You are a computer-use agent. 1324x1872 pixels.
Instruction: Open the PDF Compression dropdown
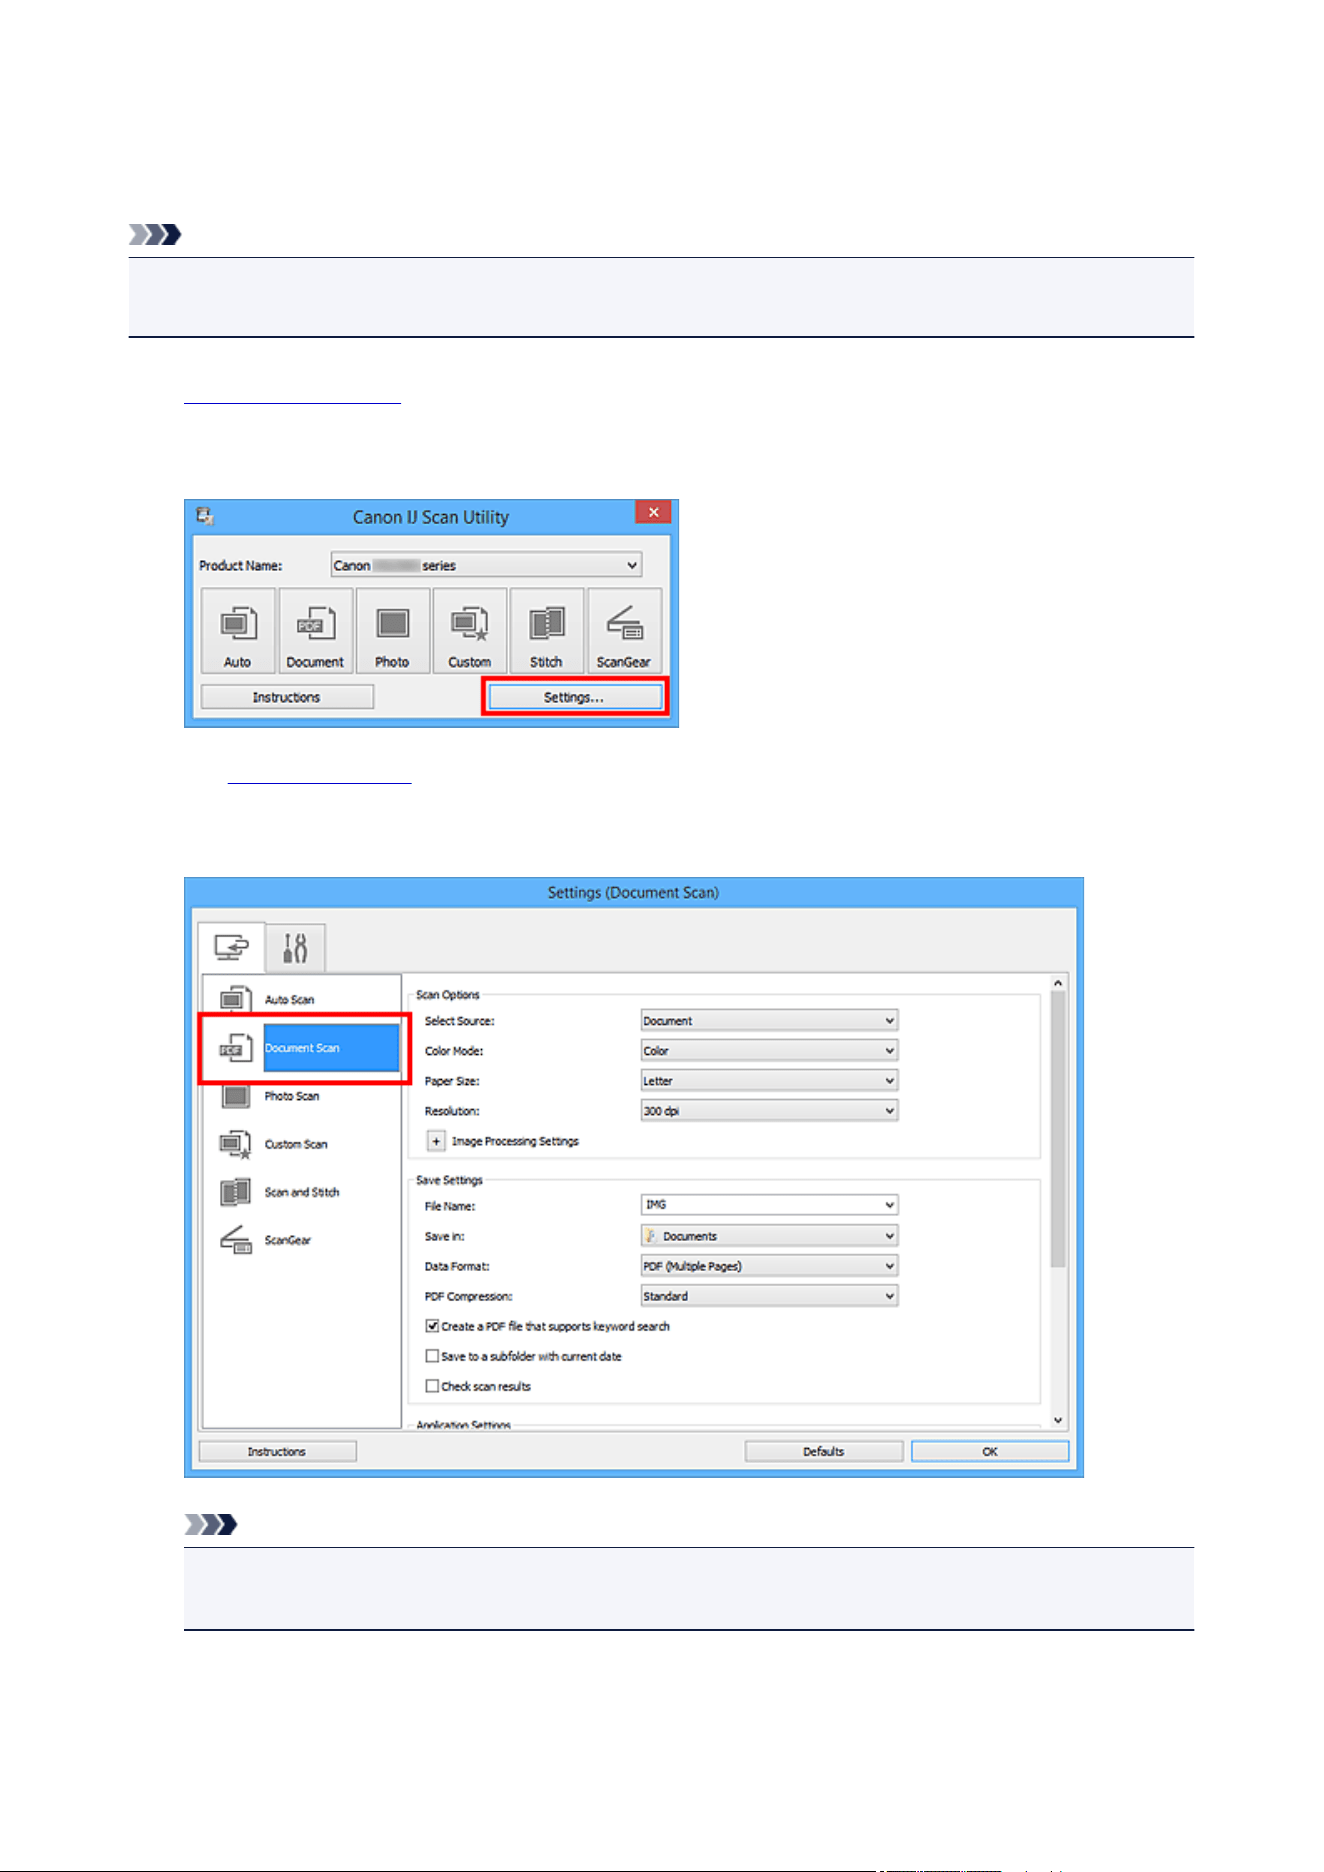pos(769,1296)
